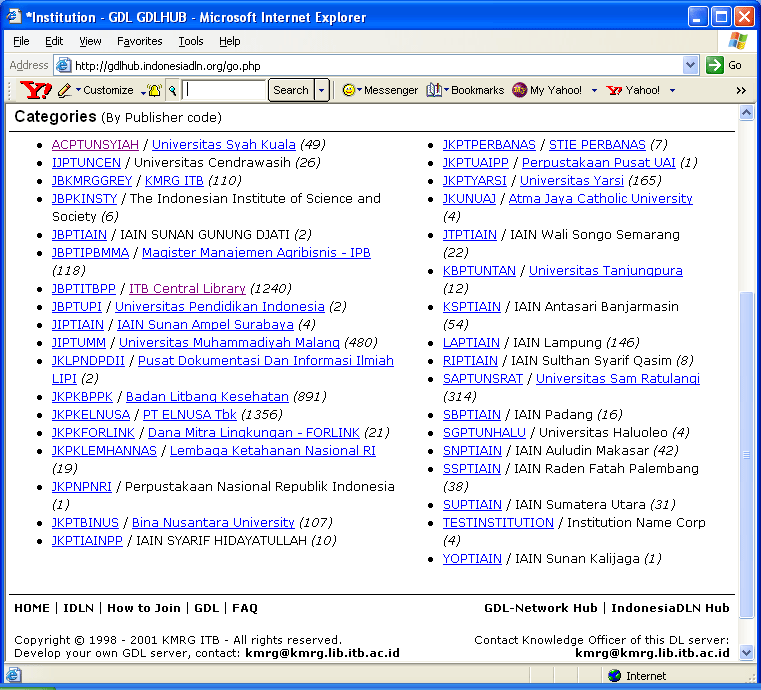Image resolution: width=761 pixels, height=690 pixels.
Task: Open the TESTINSTITUTION link
Action: (498, 523)
